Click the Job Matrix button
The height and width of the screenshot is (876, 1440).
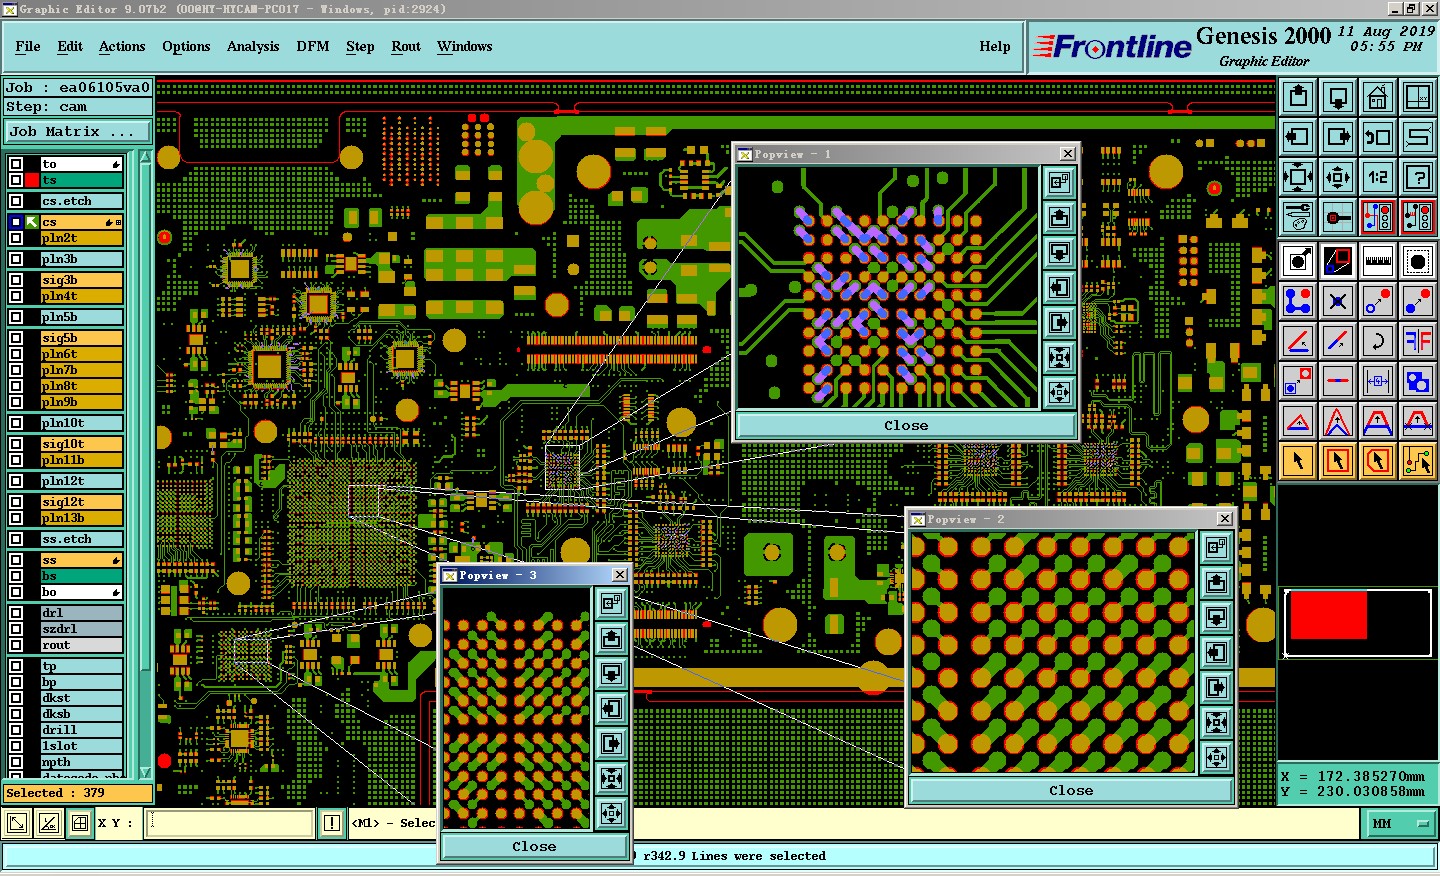point(78,131)
